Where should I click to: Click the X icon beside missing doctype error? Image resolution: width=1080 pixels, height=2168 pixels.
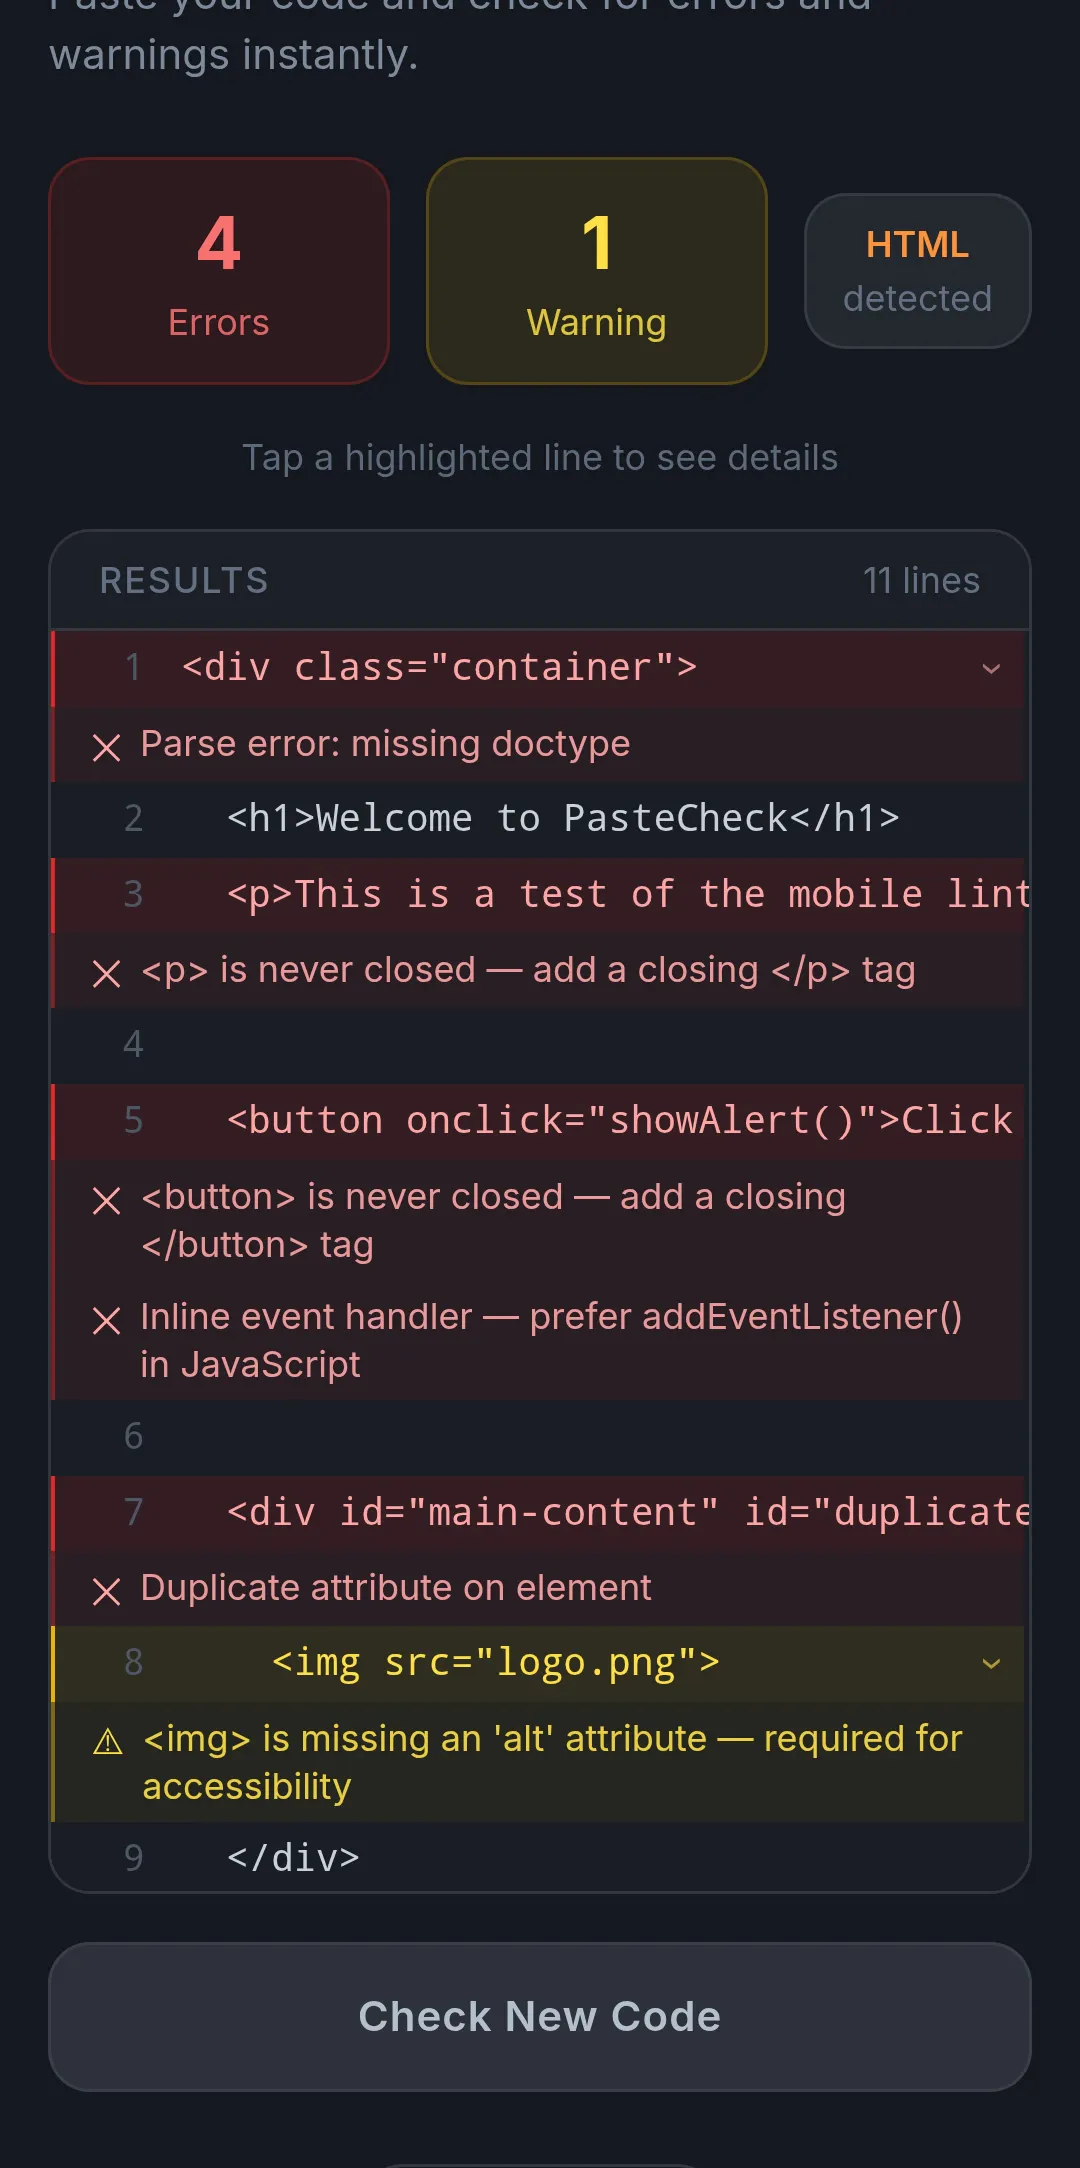106,747
